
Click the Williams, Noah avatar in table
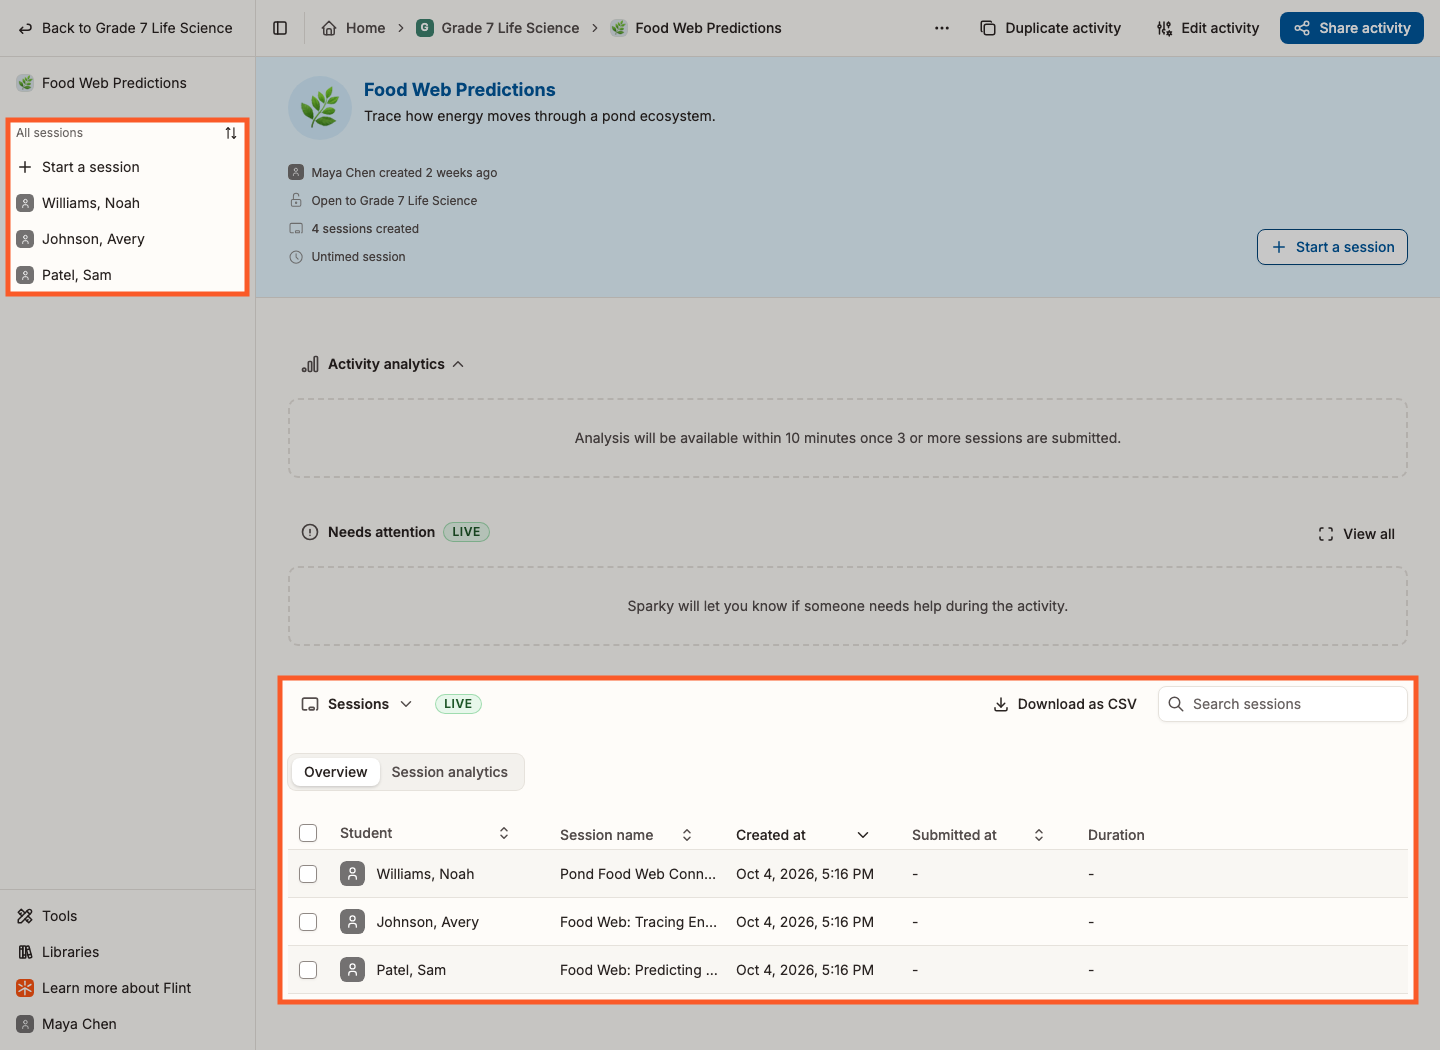(352, 874)
